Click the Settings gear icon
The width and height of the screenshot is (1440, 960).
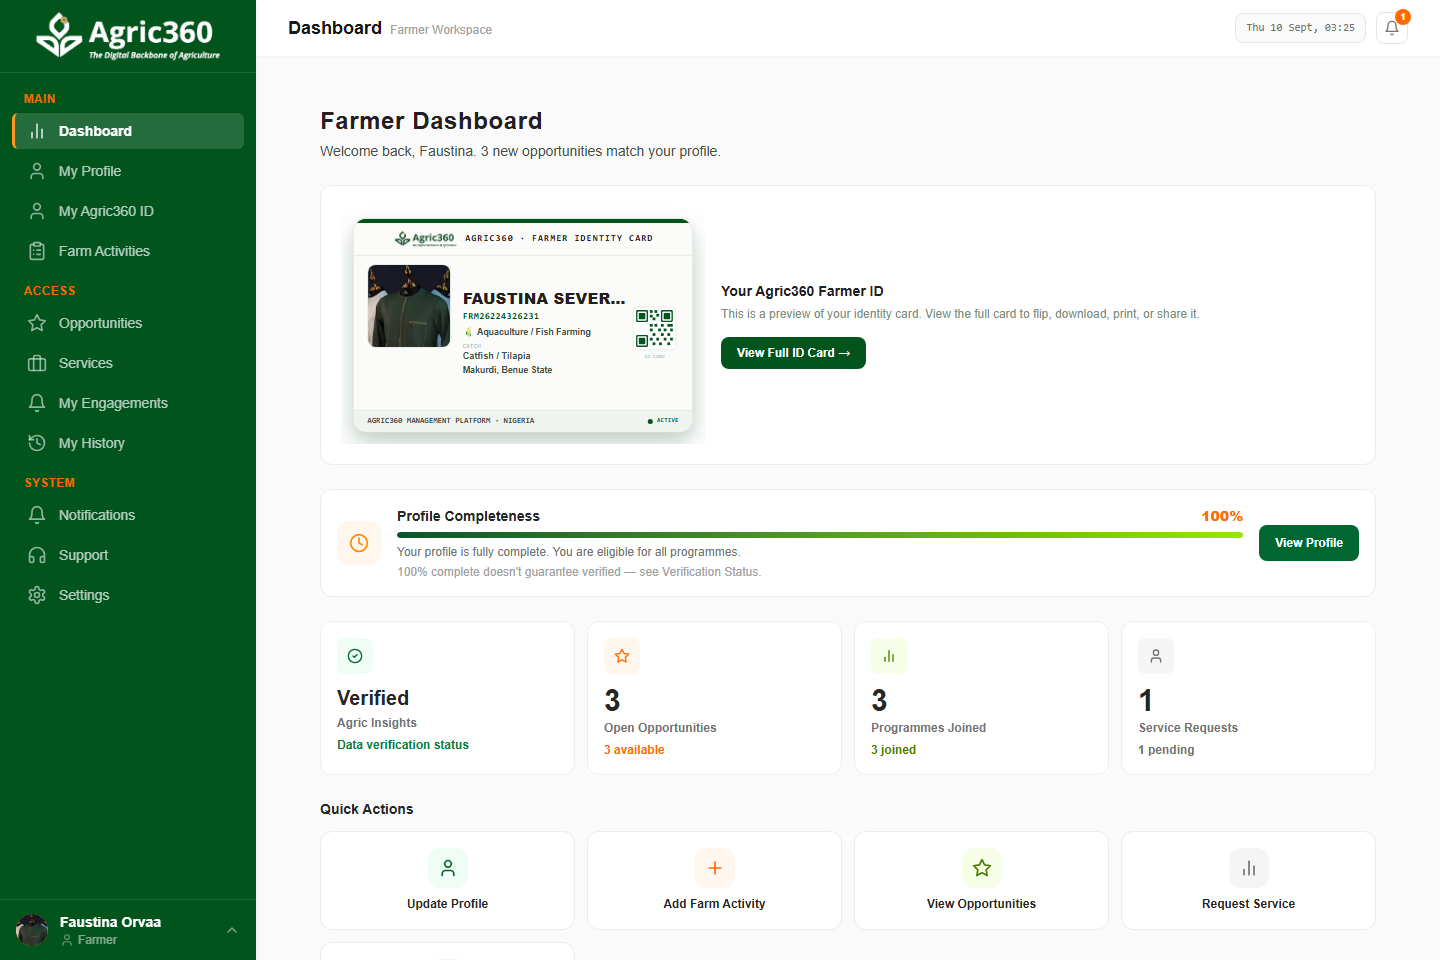pos(37,595)
